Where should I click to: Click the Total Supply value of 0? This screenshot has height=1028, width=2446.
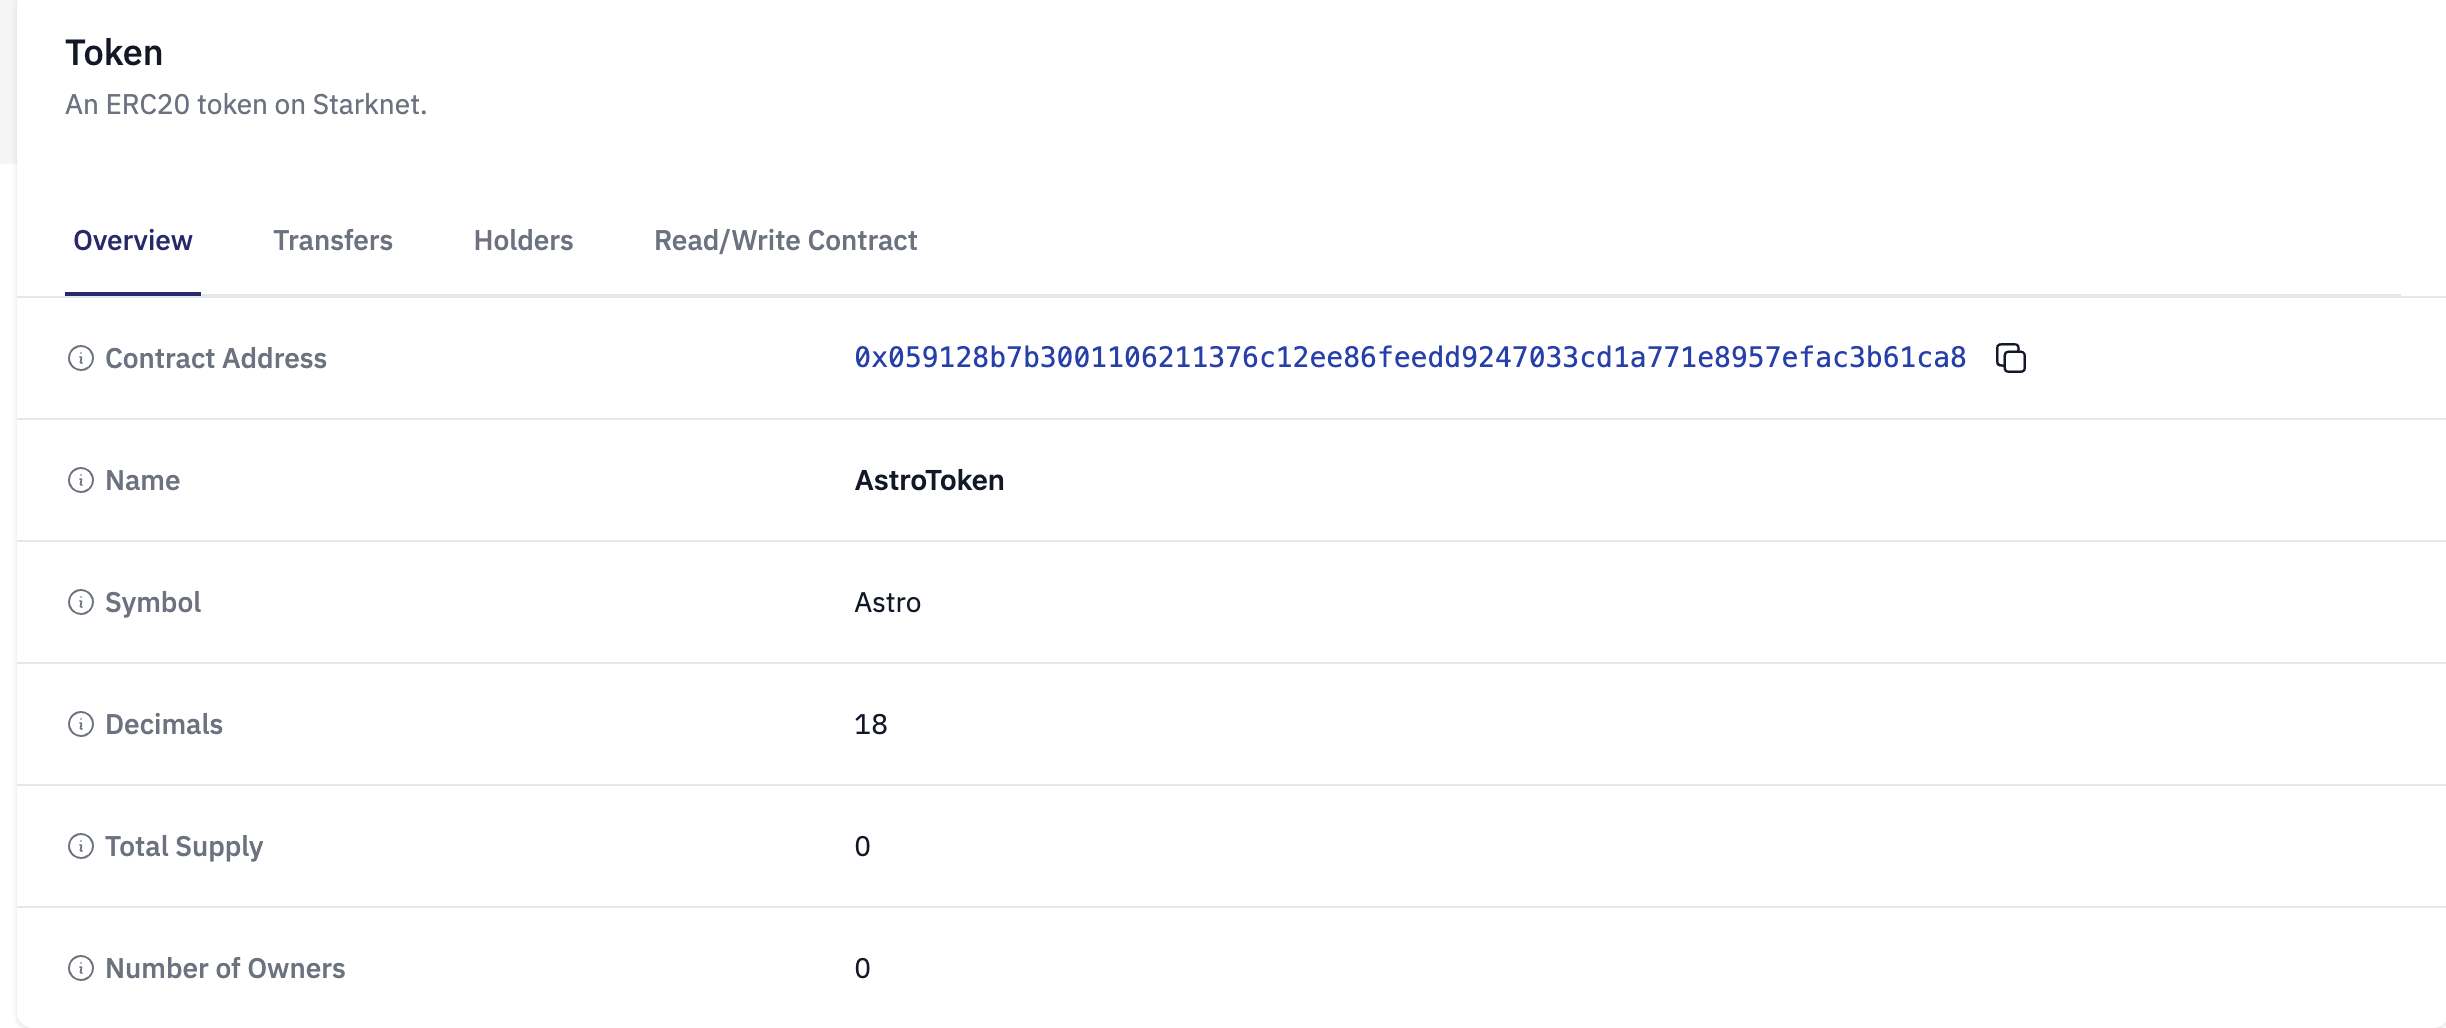[862, 846]
